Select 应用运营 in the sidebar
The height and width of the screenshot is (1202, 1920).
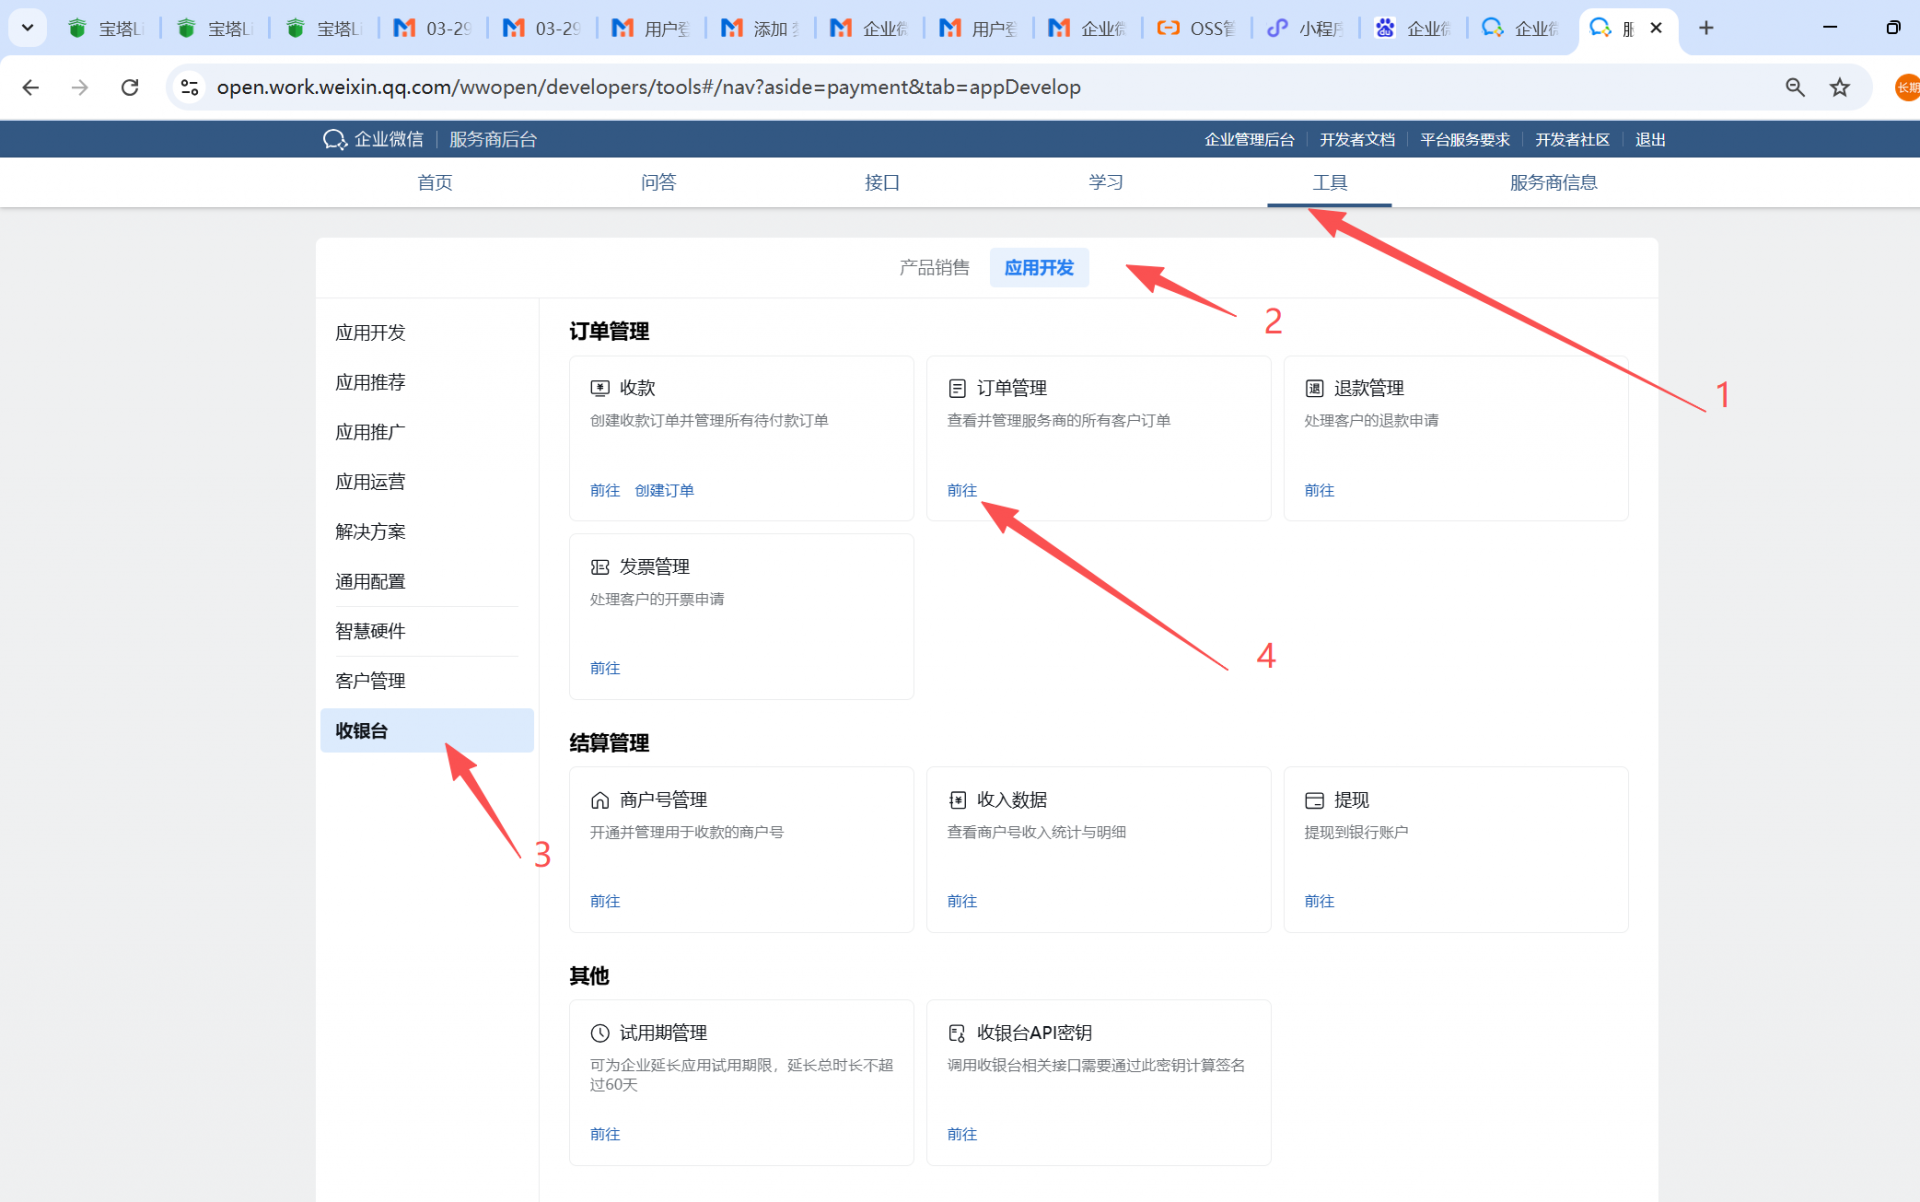pyautogui.click(x=370, y=482)
